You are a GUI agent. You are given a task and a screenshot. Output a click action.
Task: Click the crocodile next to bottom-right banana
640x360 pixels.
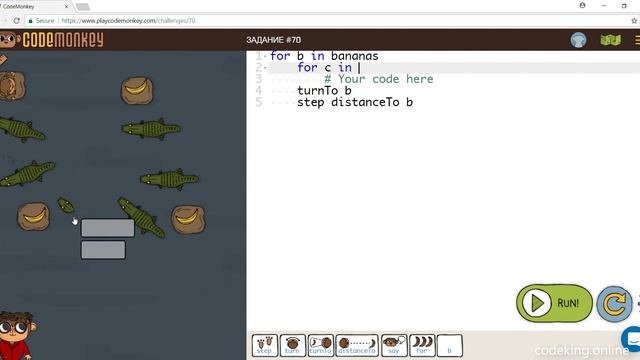pos(141,218)
